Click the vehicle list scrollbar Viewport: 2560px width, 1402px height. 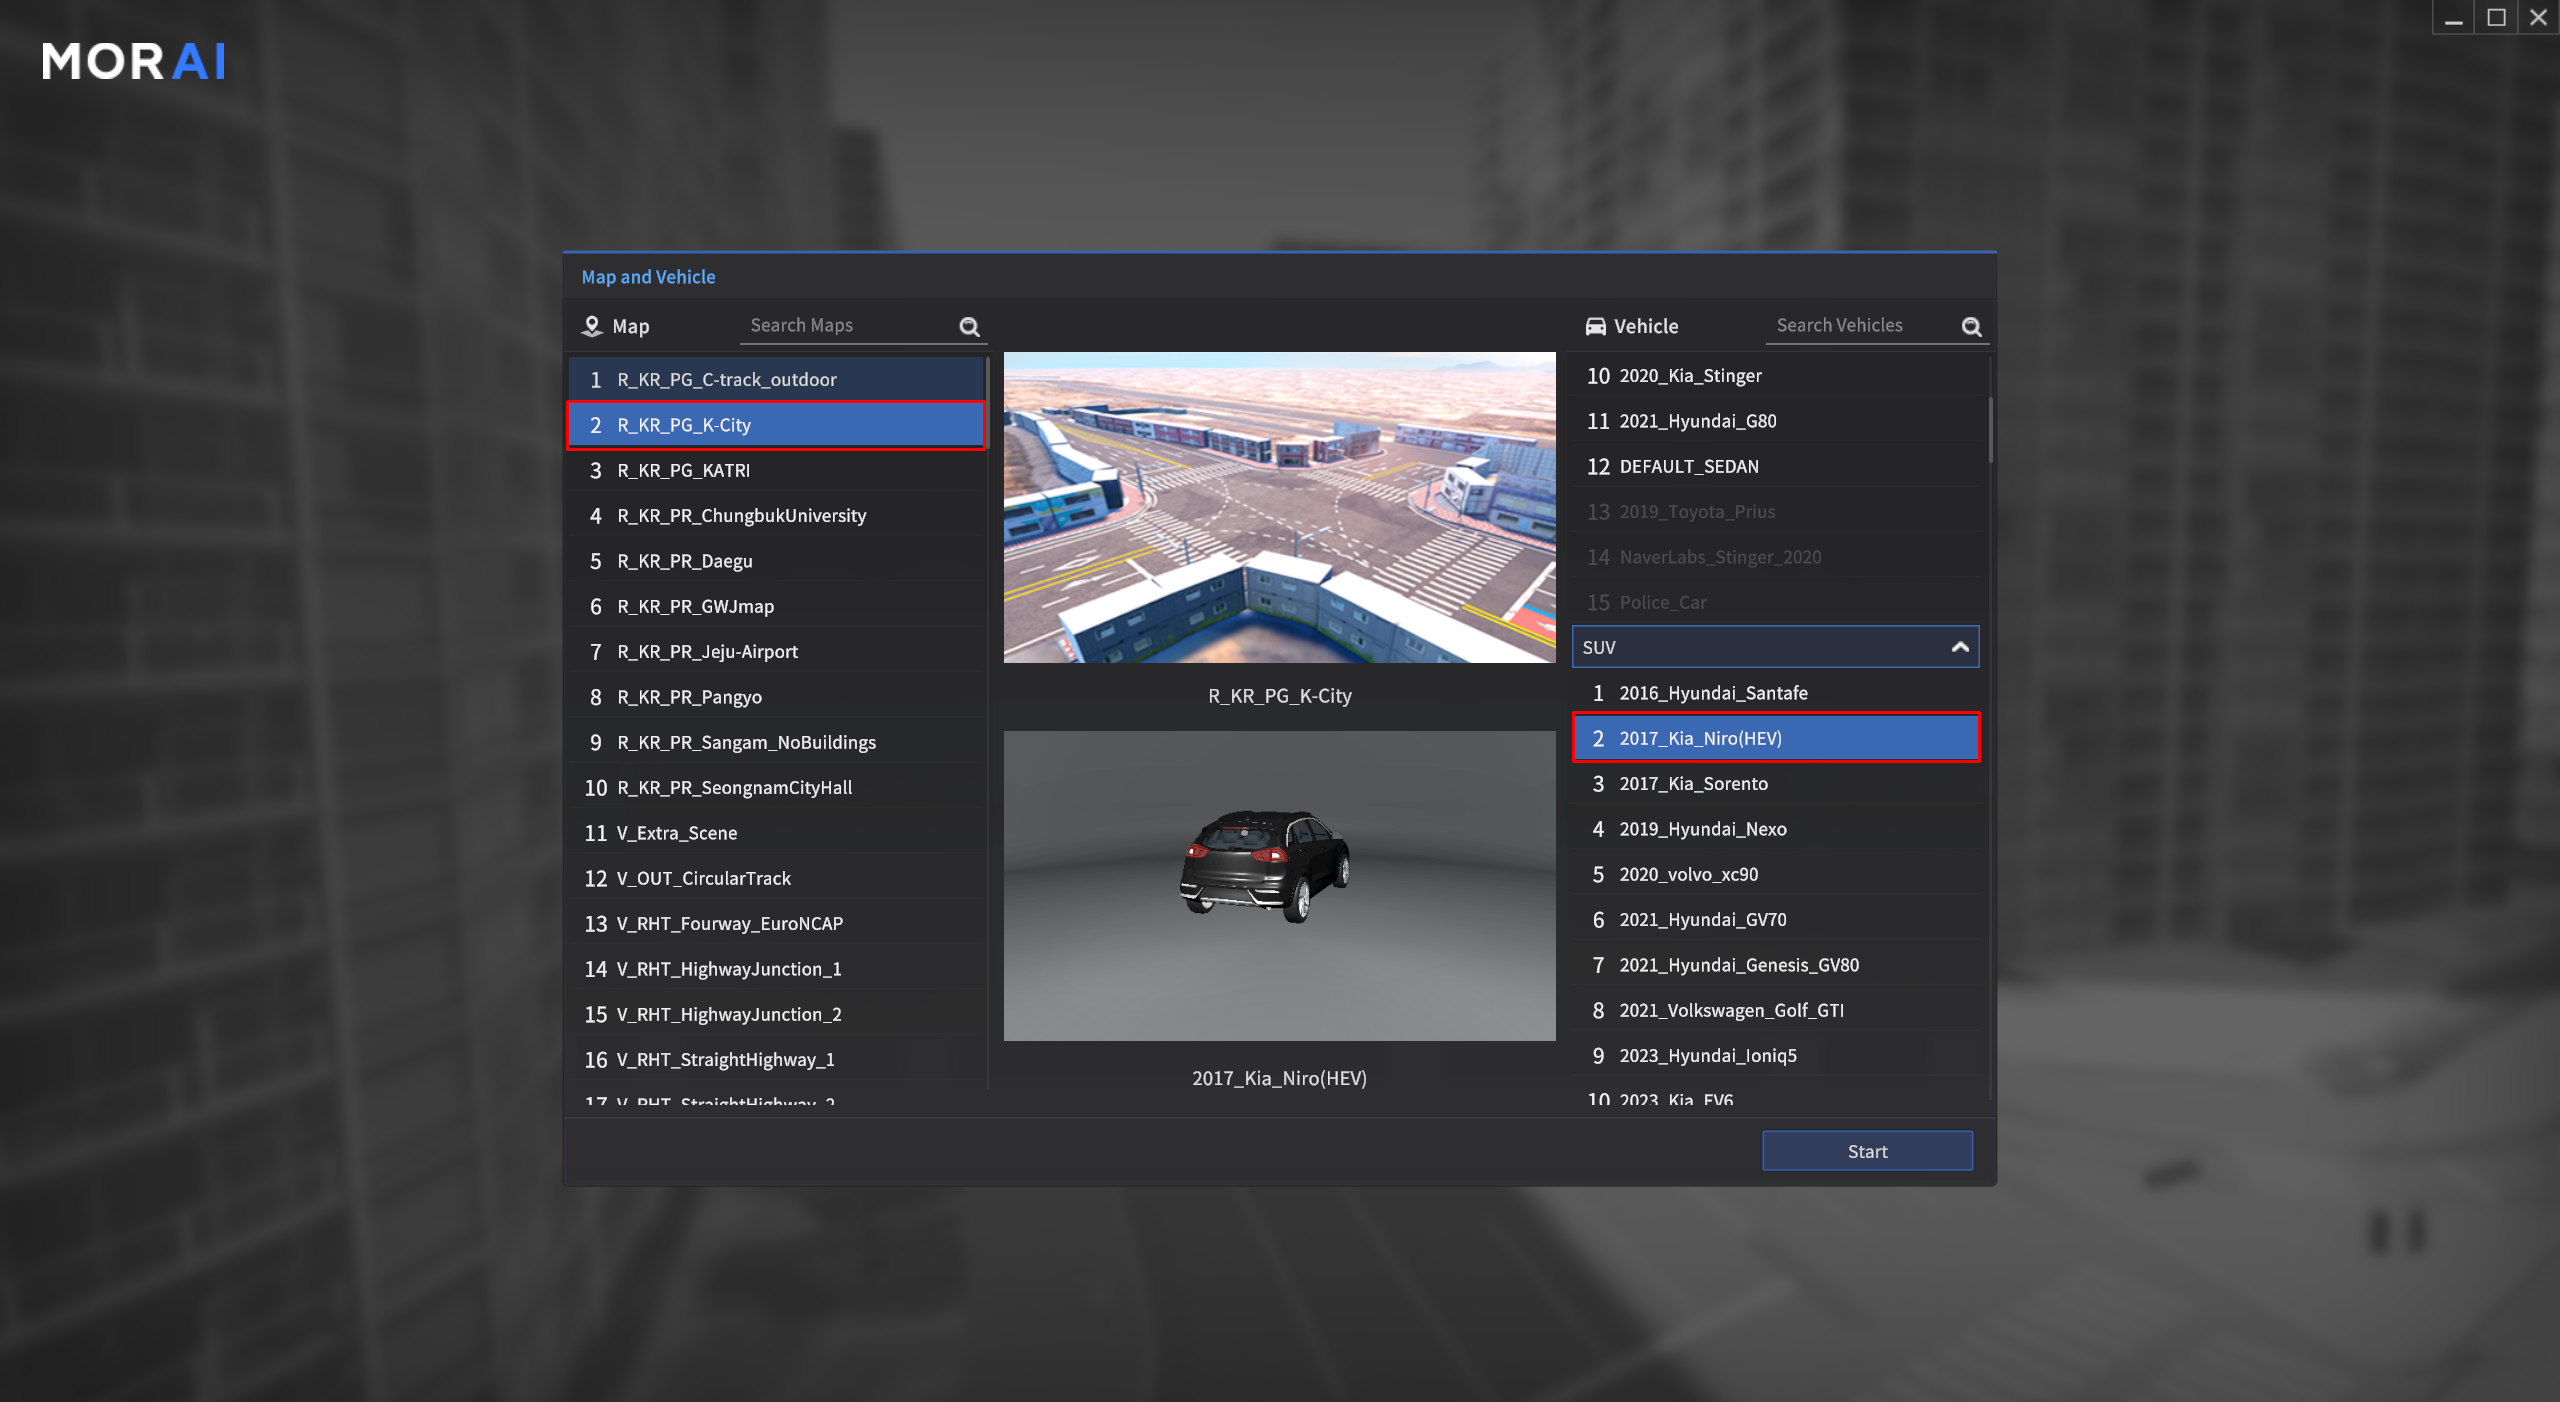click(1990, 430)
